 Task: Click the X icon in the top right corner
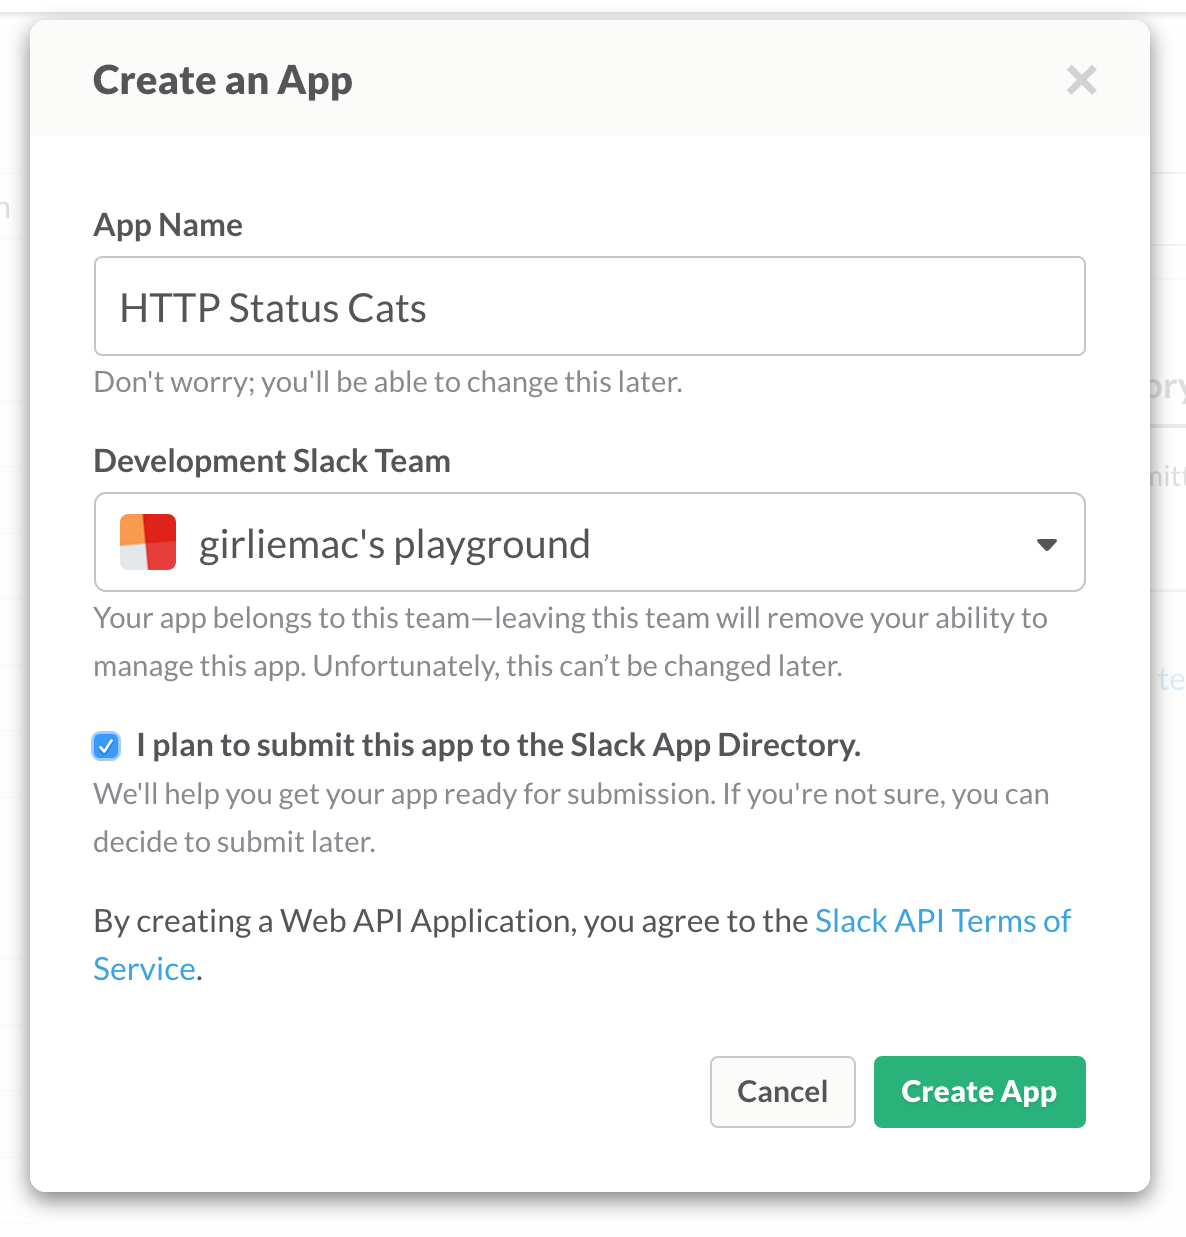(1081, 81)
